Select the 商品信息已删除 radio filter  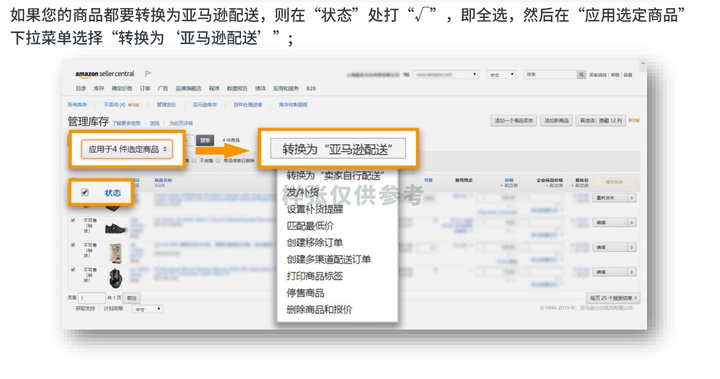218,161
